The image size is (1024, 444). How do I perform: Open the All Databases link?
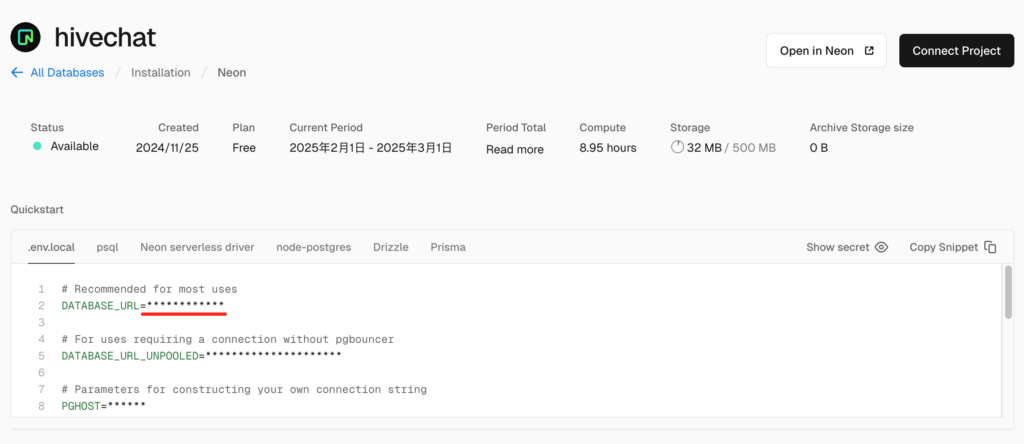67,73
